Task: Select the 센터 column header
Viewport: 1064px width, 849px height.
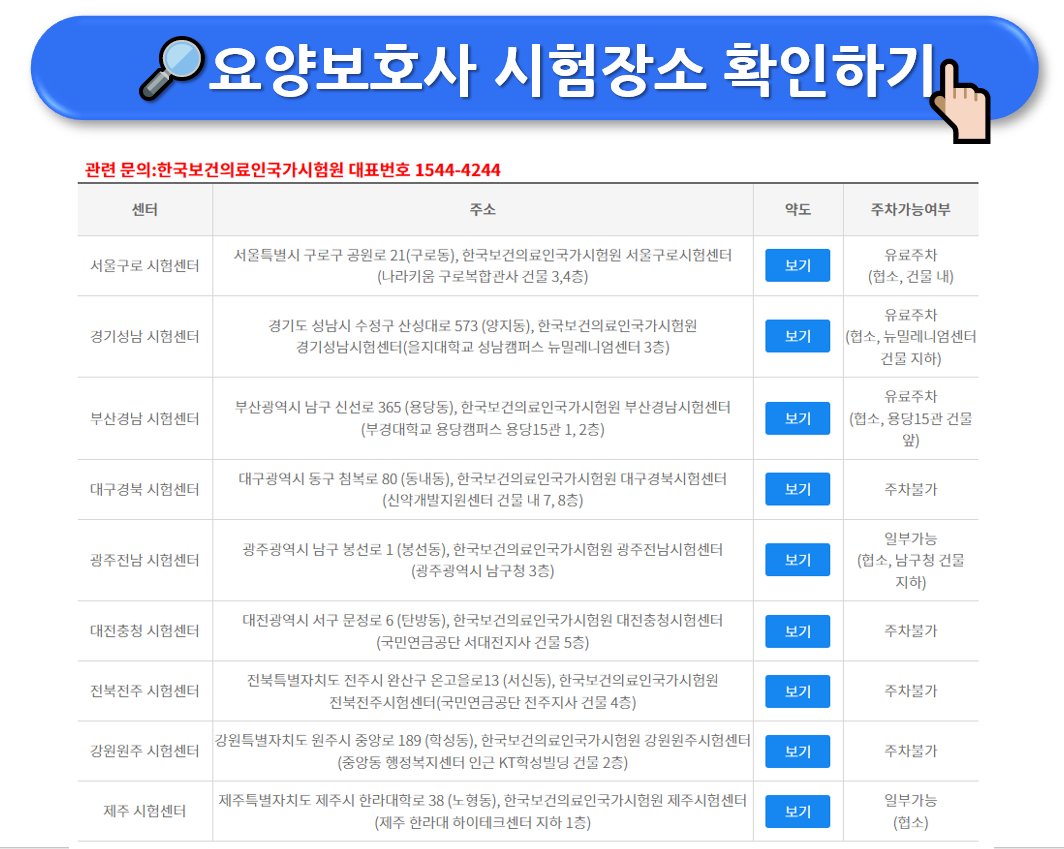Action: [x=145, y=210]
